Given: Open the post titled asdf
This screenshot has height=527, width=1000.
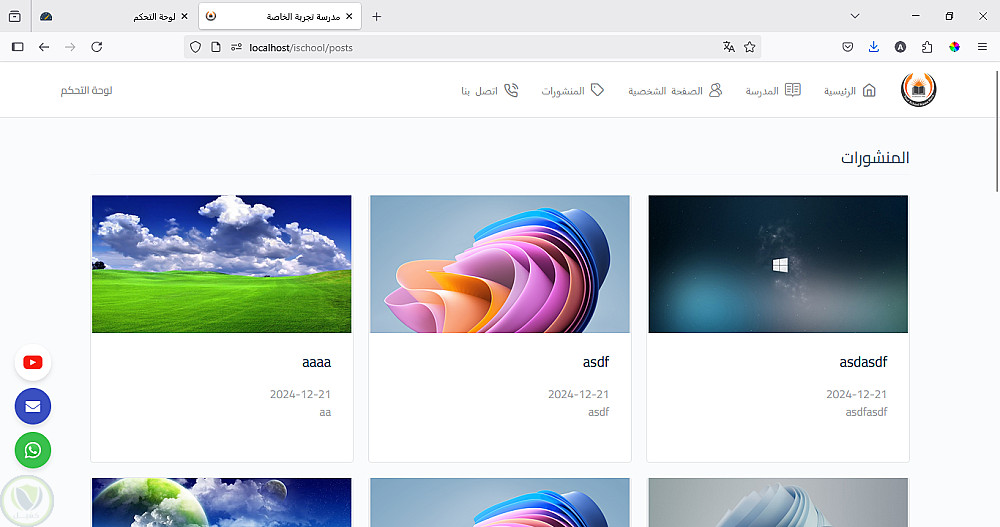Looking at the screenshot, I should click(596, 362).
